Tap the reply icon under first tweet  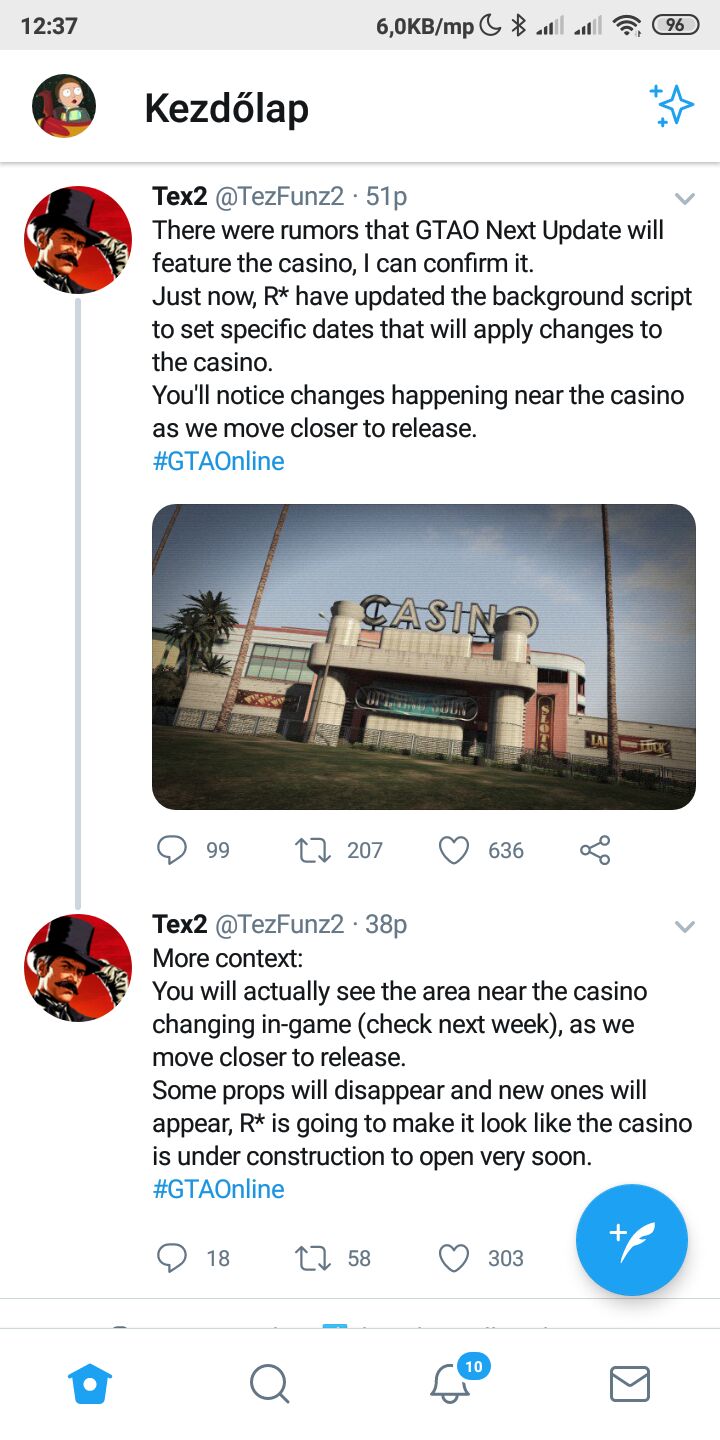pos(172,850)
